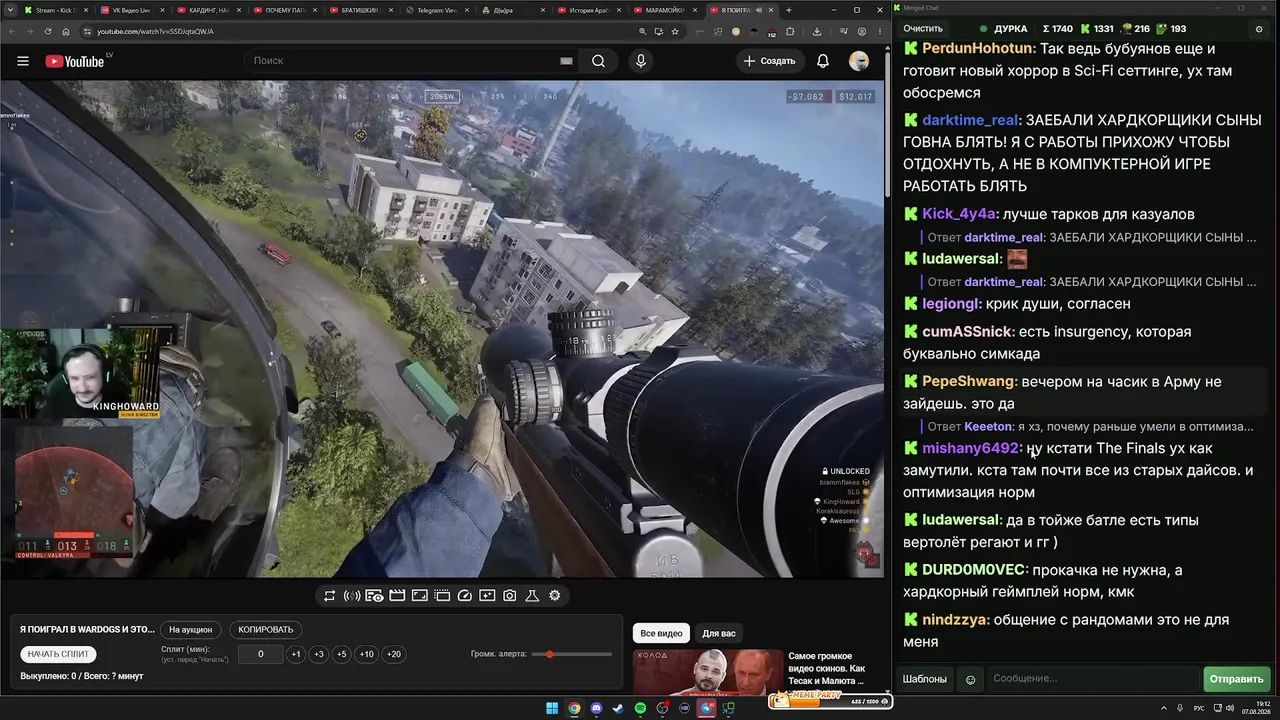This screenshot has height=720, width=1280.
Task: Add +5 minutes to the split
Action: coord(342,654)
